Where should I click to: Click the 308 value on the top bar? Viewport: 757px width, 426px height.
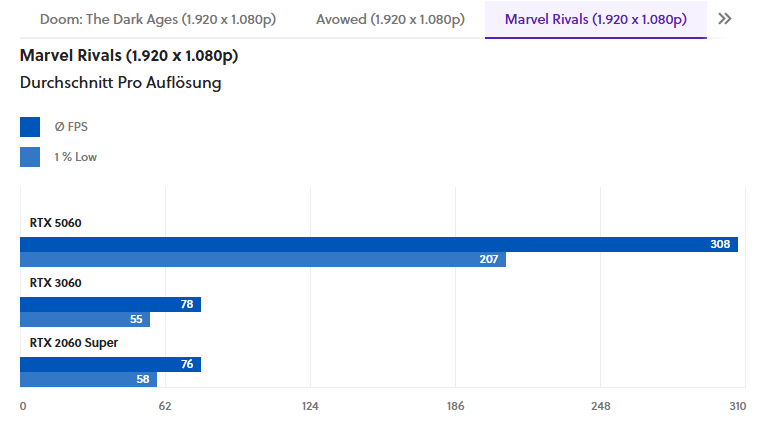click(x=720, y=244)
